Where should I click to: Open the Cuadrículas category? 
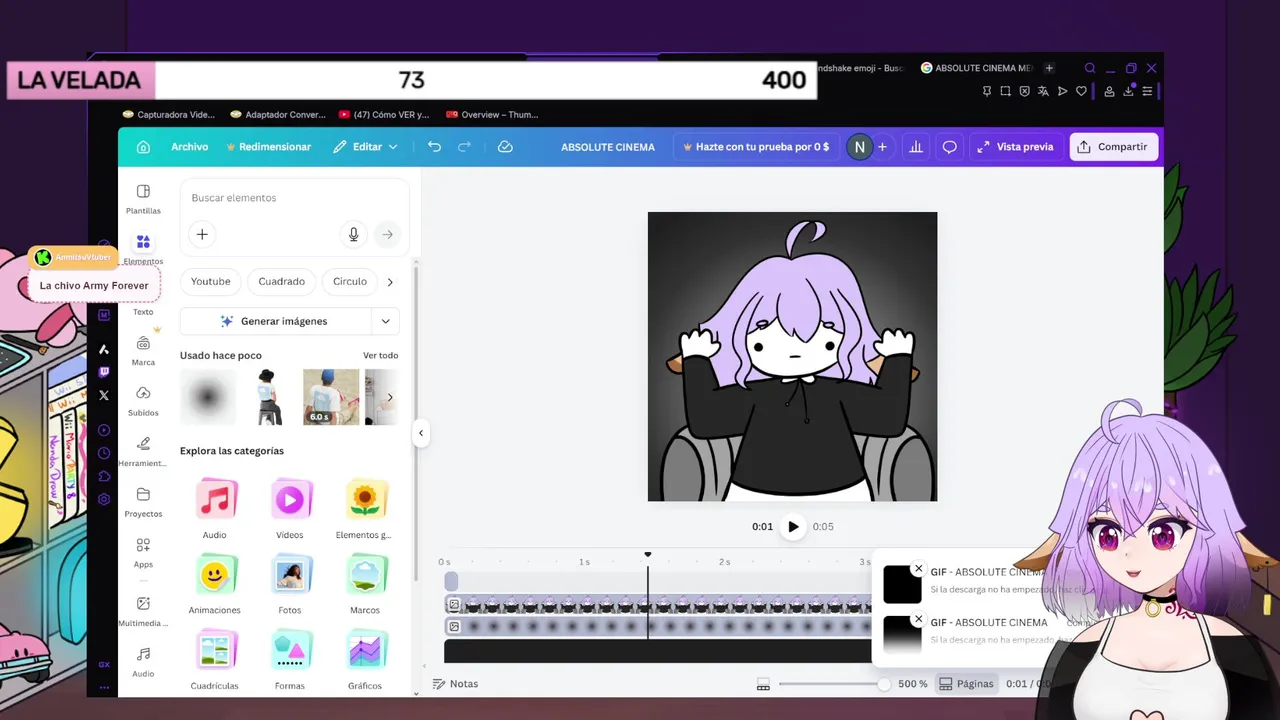click(215, 660)
